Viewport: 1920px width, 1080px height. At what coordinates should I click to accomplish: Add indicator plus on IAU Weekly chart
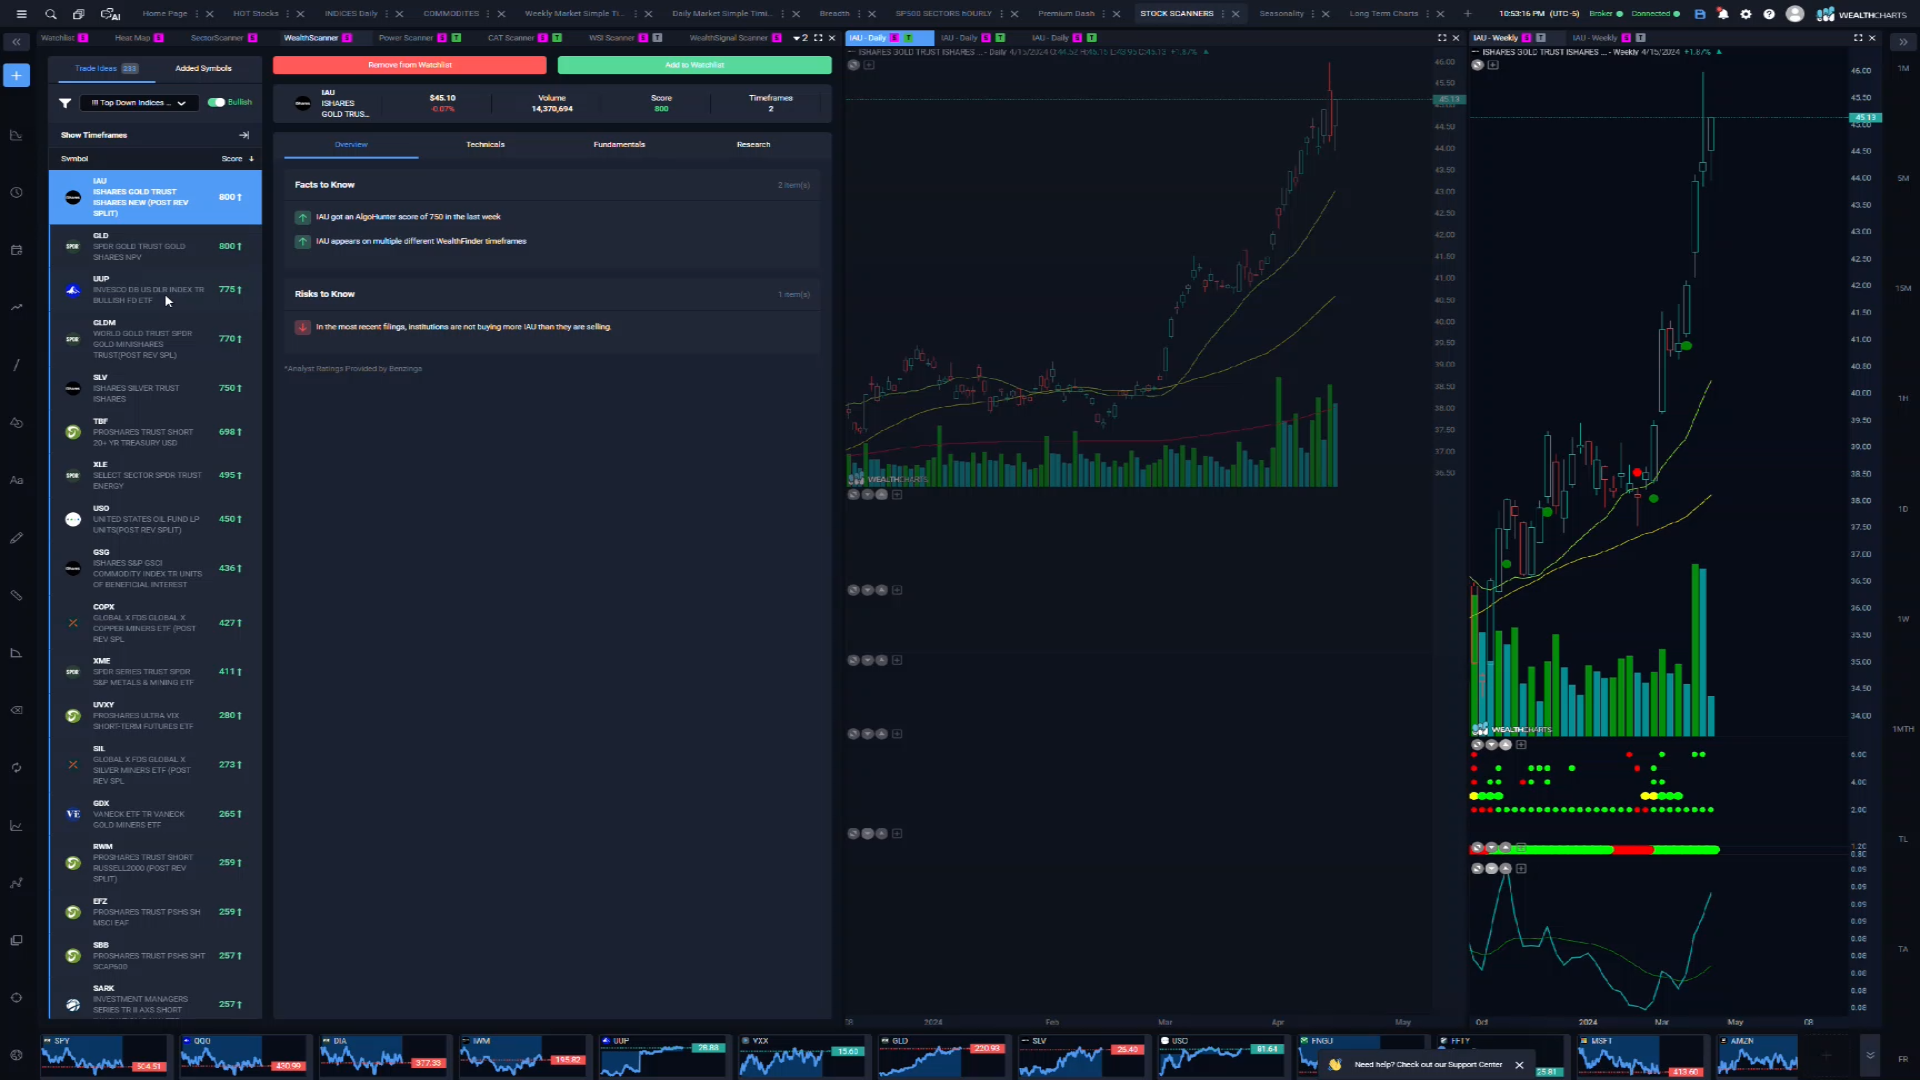pos(1493,65)
